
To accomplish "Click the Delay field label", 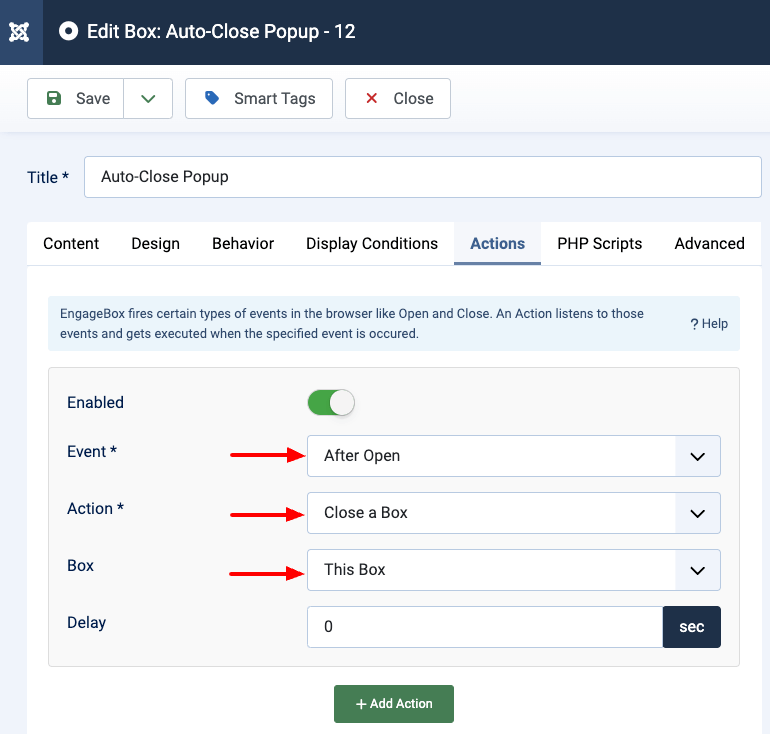I will (86, 623).
